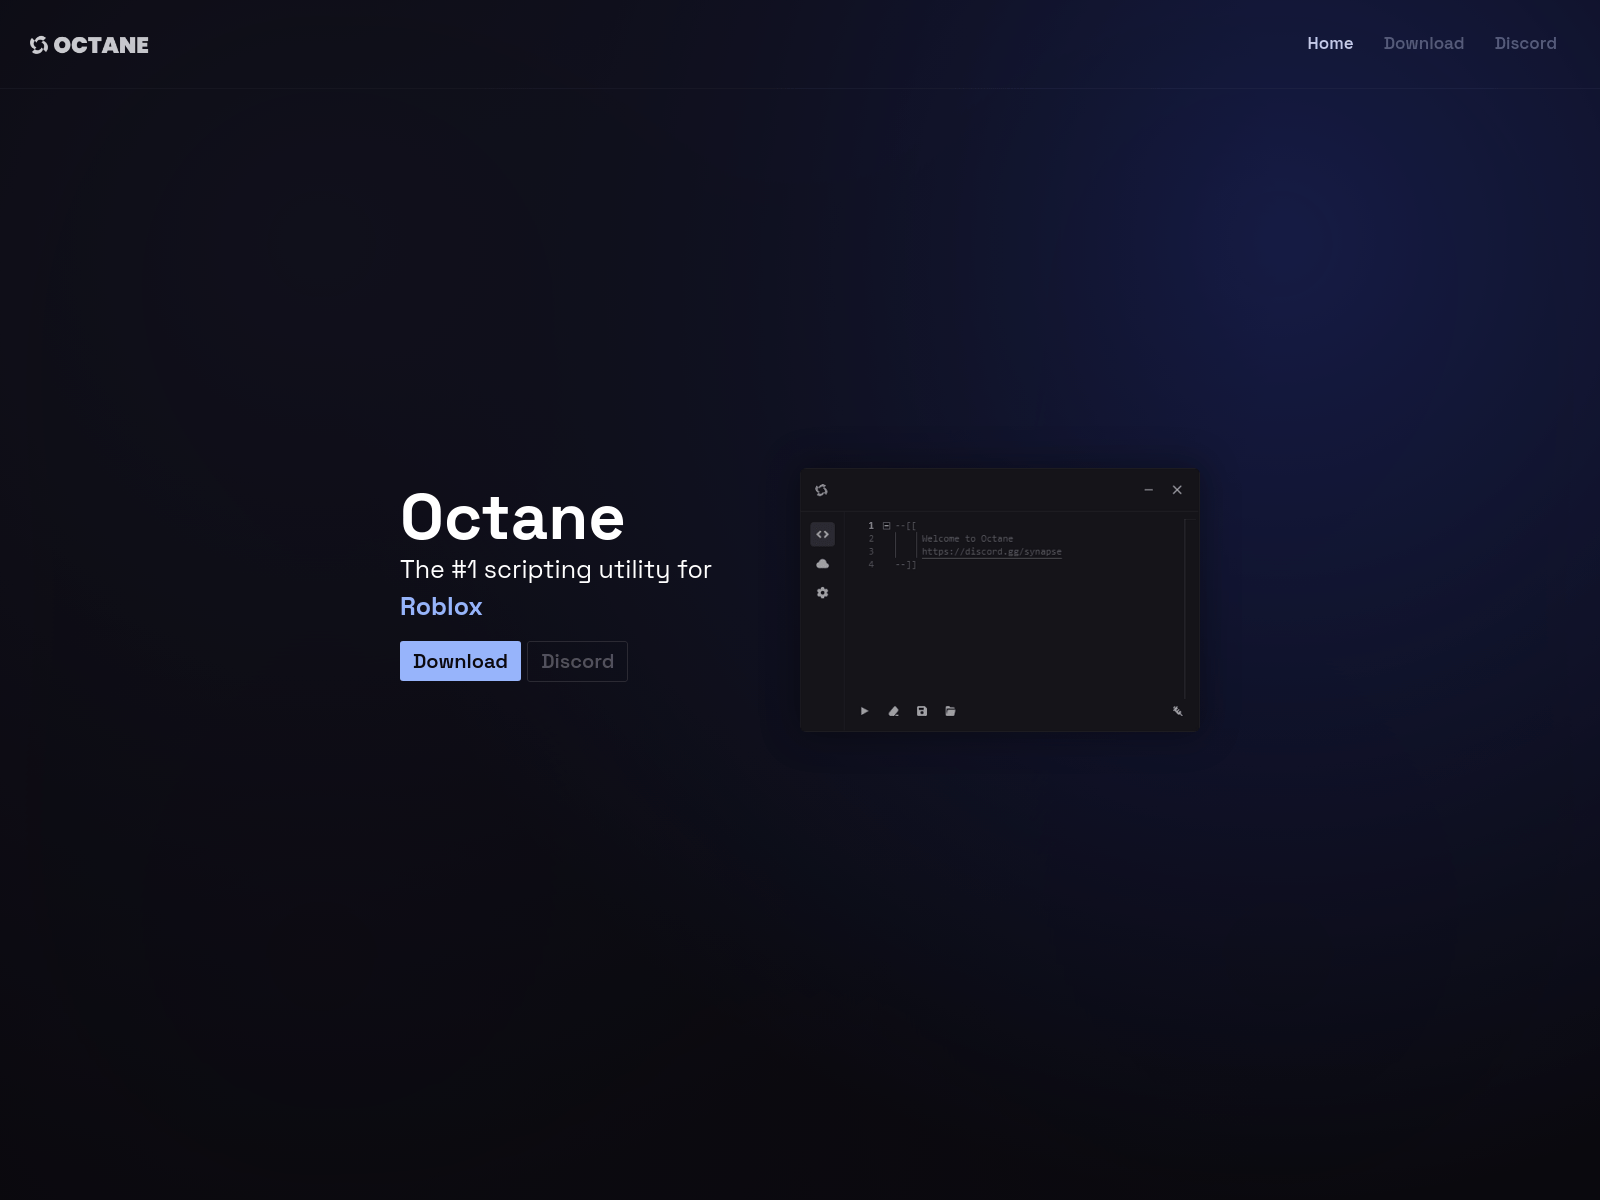Click 'The #1 scripting utility for' tagline
The image size is (1600, 1200).
click(x=556, y=569)
